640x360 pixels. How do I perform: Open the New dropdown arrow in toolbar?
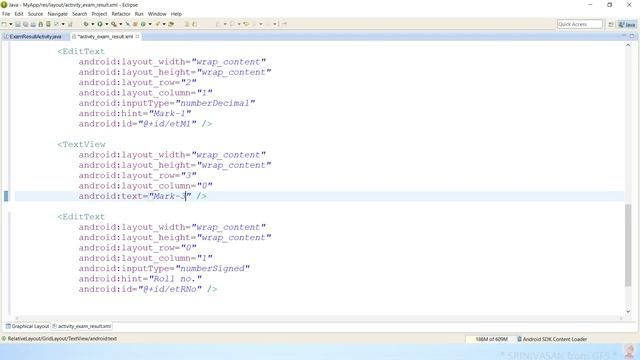pos(11,24)
